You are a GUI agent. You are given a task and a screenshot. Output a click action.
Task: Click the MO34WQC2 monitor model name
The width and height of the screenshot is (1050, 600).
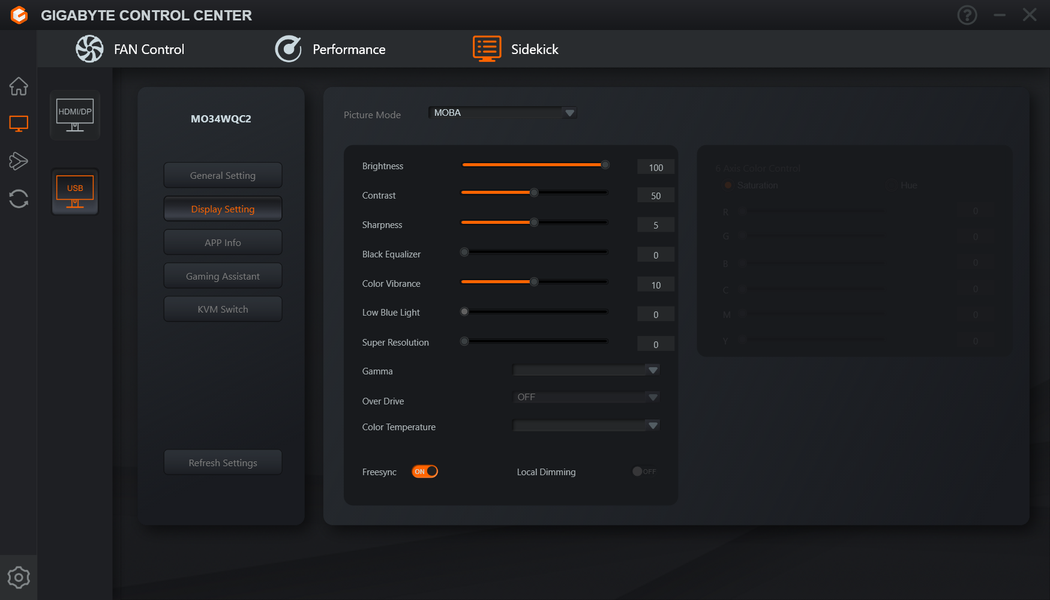click(221, 119)
